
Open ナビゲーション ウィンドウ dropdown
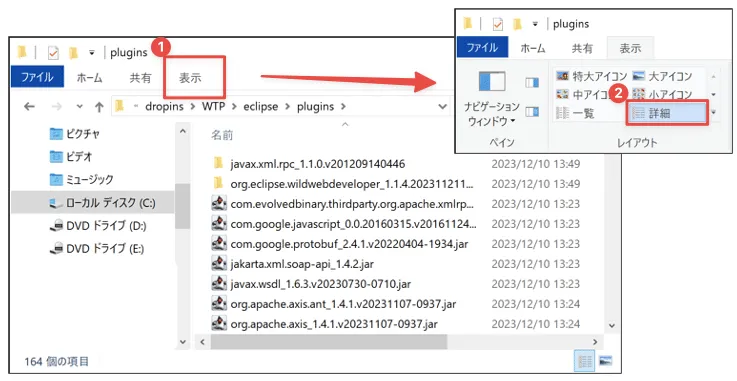click(492, 114)
